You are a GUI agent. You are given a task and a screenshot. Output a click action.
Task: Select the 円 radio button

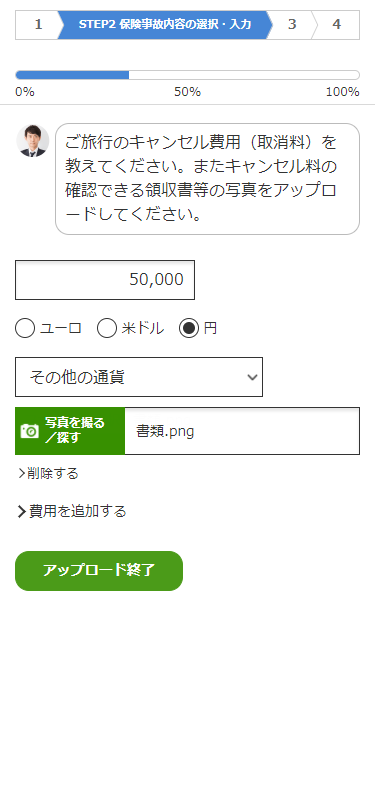[189, 328]
